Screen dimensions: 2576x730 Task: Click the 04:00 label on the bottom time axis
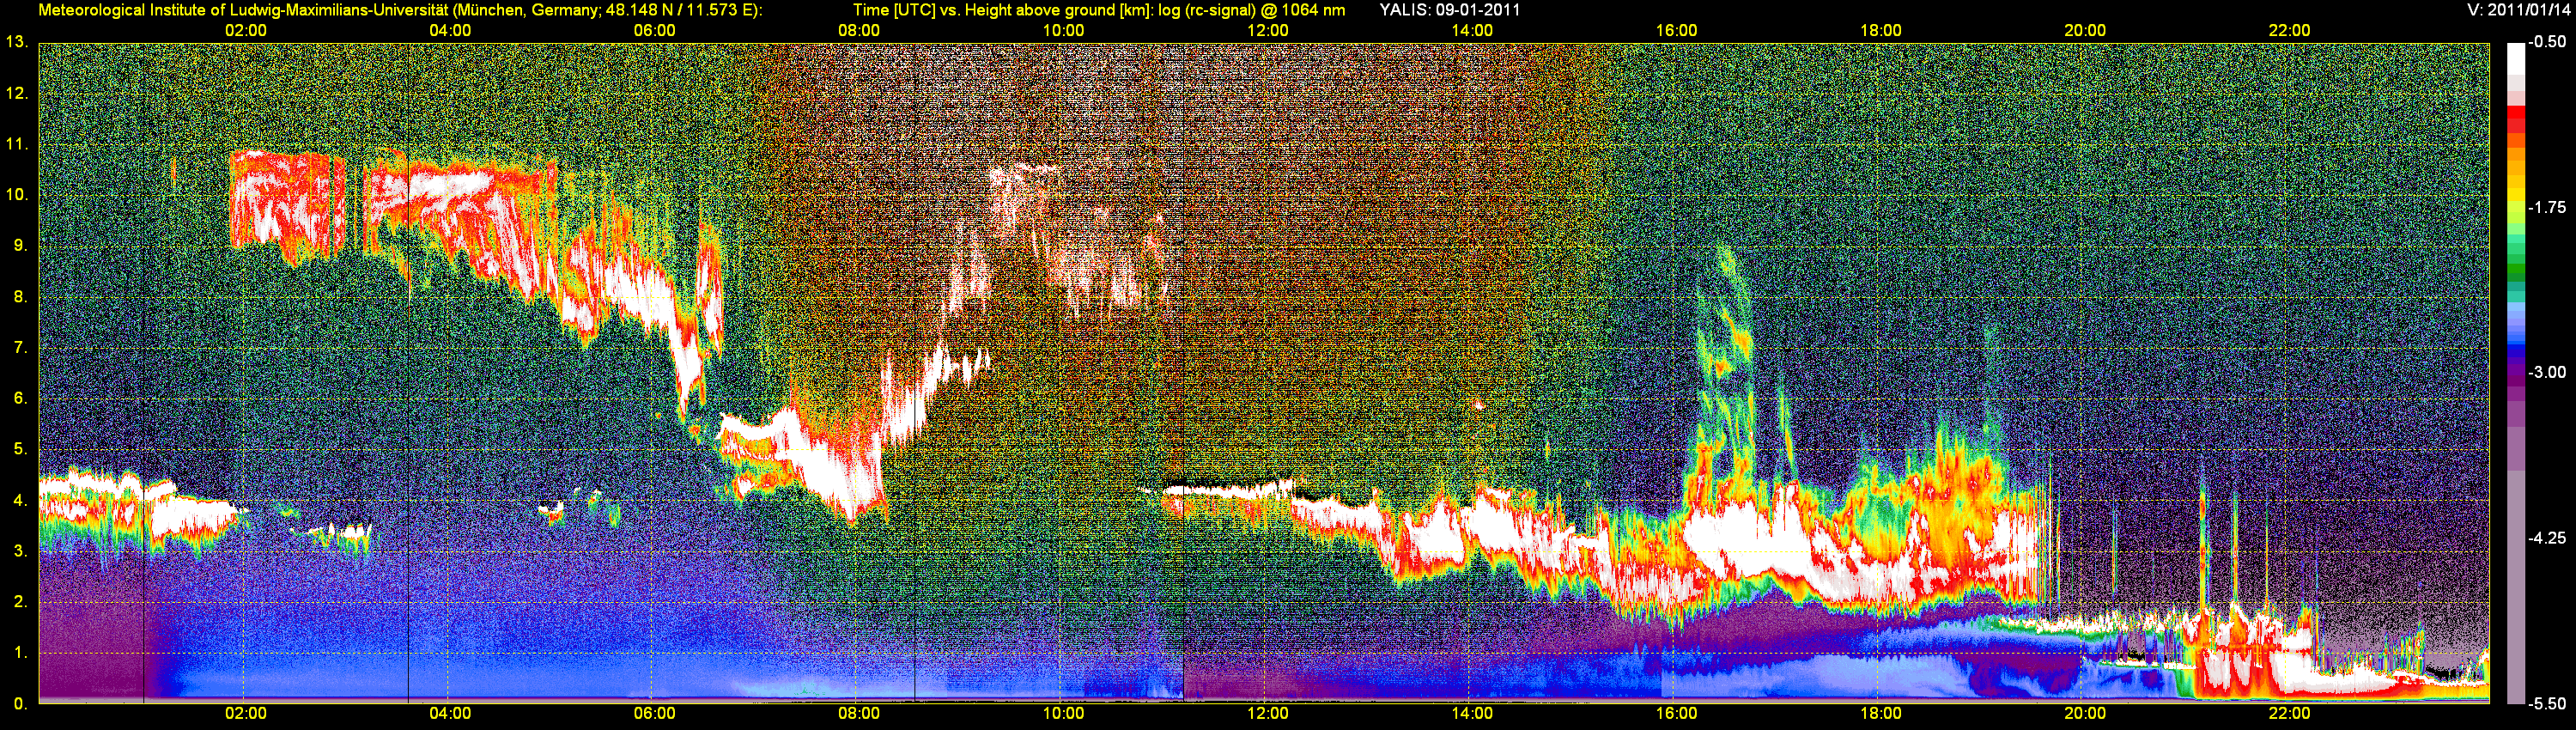pos(450,714)
